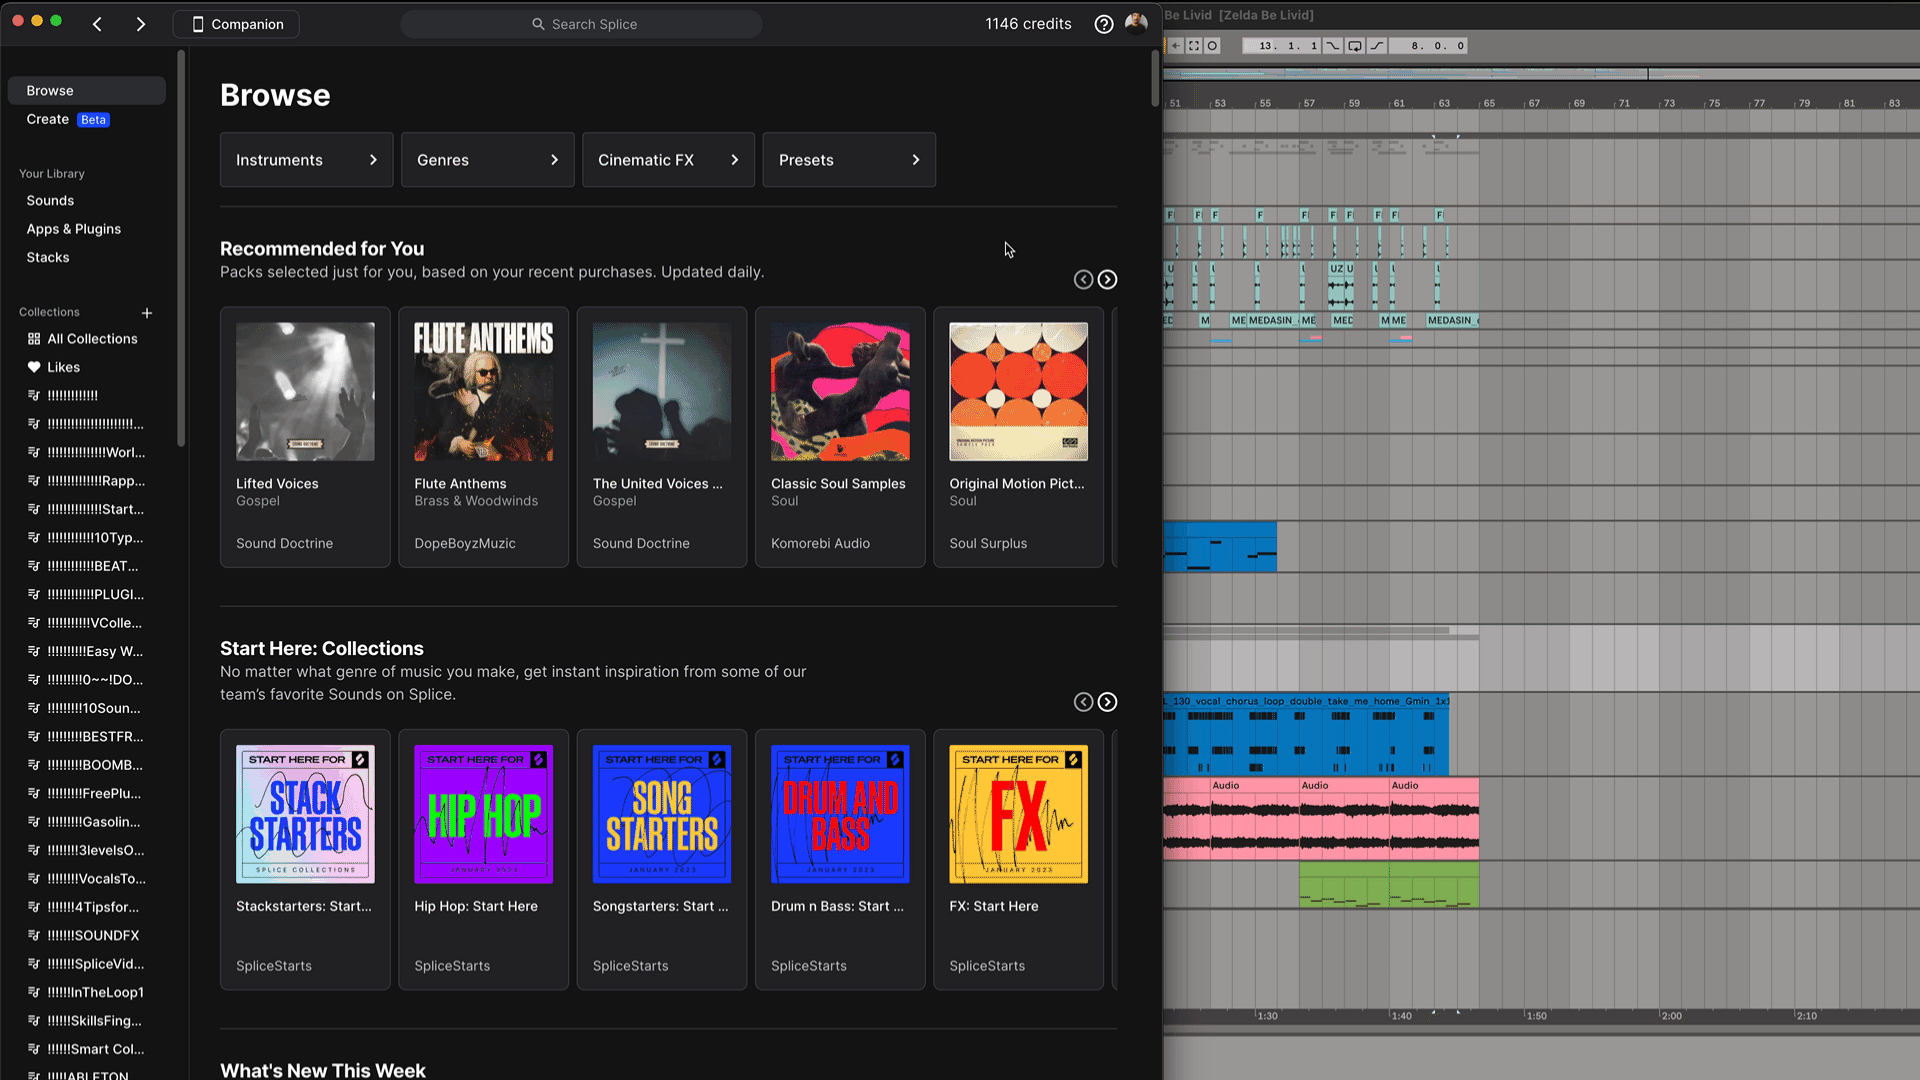Open the Companion view button
The image size is (1920, 1080).
(236, 24)
